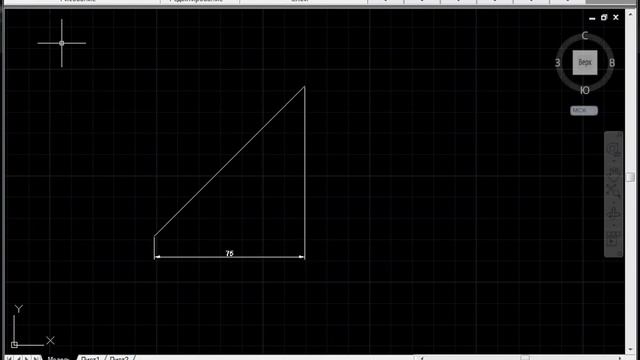
Task: Jump to the first layout tab arrow
Action: (x=9, y=358)
